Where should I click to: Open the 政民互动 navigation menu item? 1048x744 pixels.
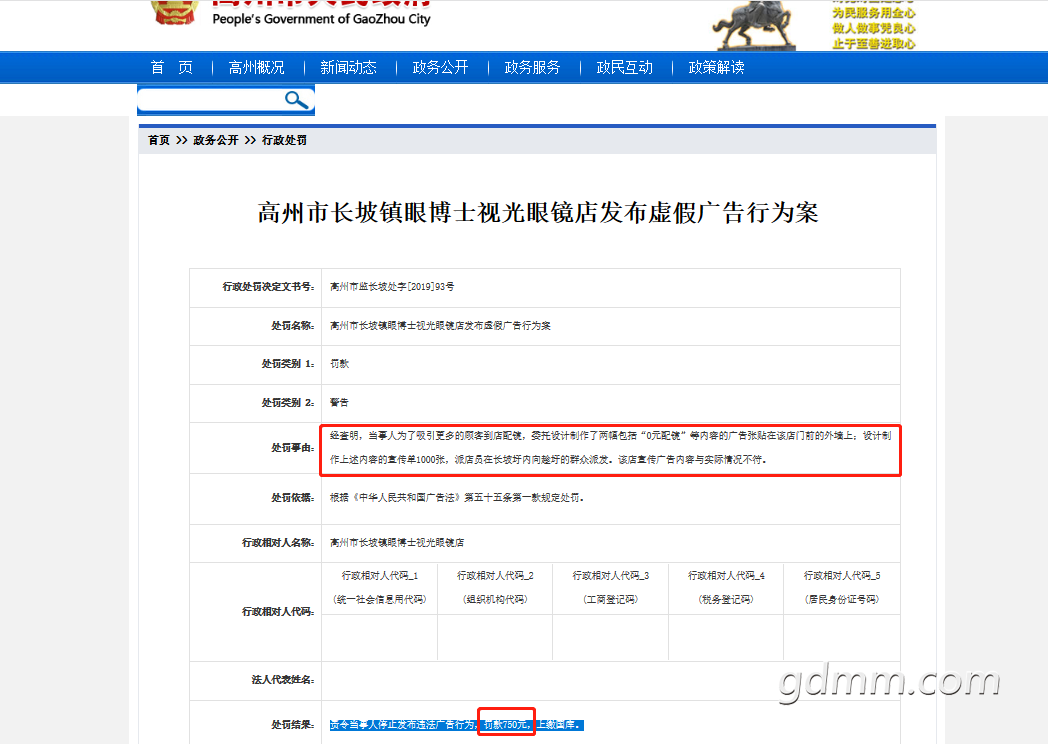click(624, 68)
